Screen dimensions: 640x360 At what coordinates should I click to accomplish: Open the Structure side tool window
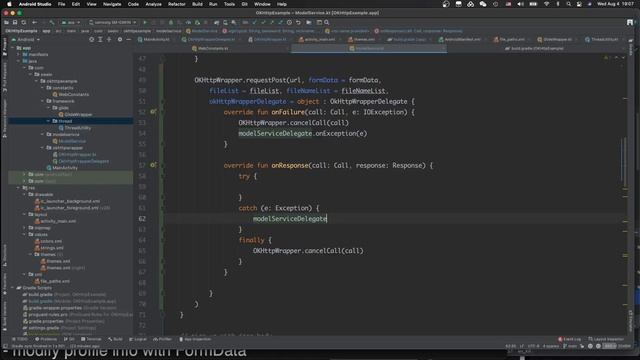(x=4, y=255)
